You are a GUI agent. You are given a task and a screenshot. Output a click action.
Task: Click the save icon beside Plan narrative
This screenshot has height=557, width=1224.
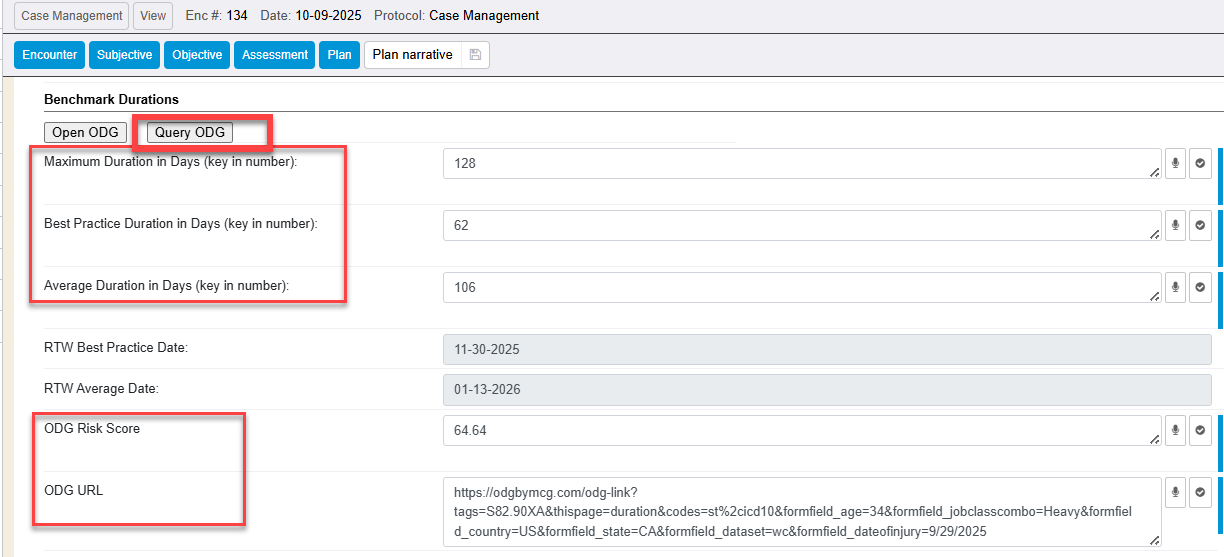click(x=475, y=55)
